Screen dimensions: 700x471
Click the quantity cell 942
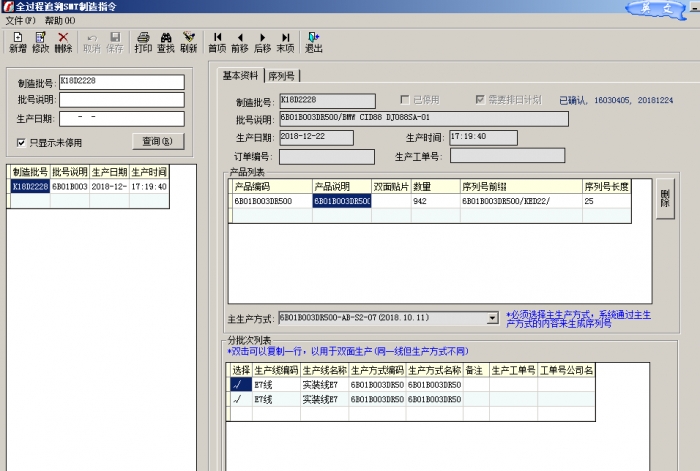pos(435,201)
